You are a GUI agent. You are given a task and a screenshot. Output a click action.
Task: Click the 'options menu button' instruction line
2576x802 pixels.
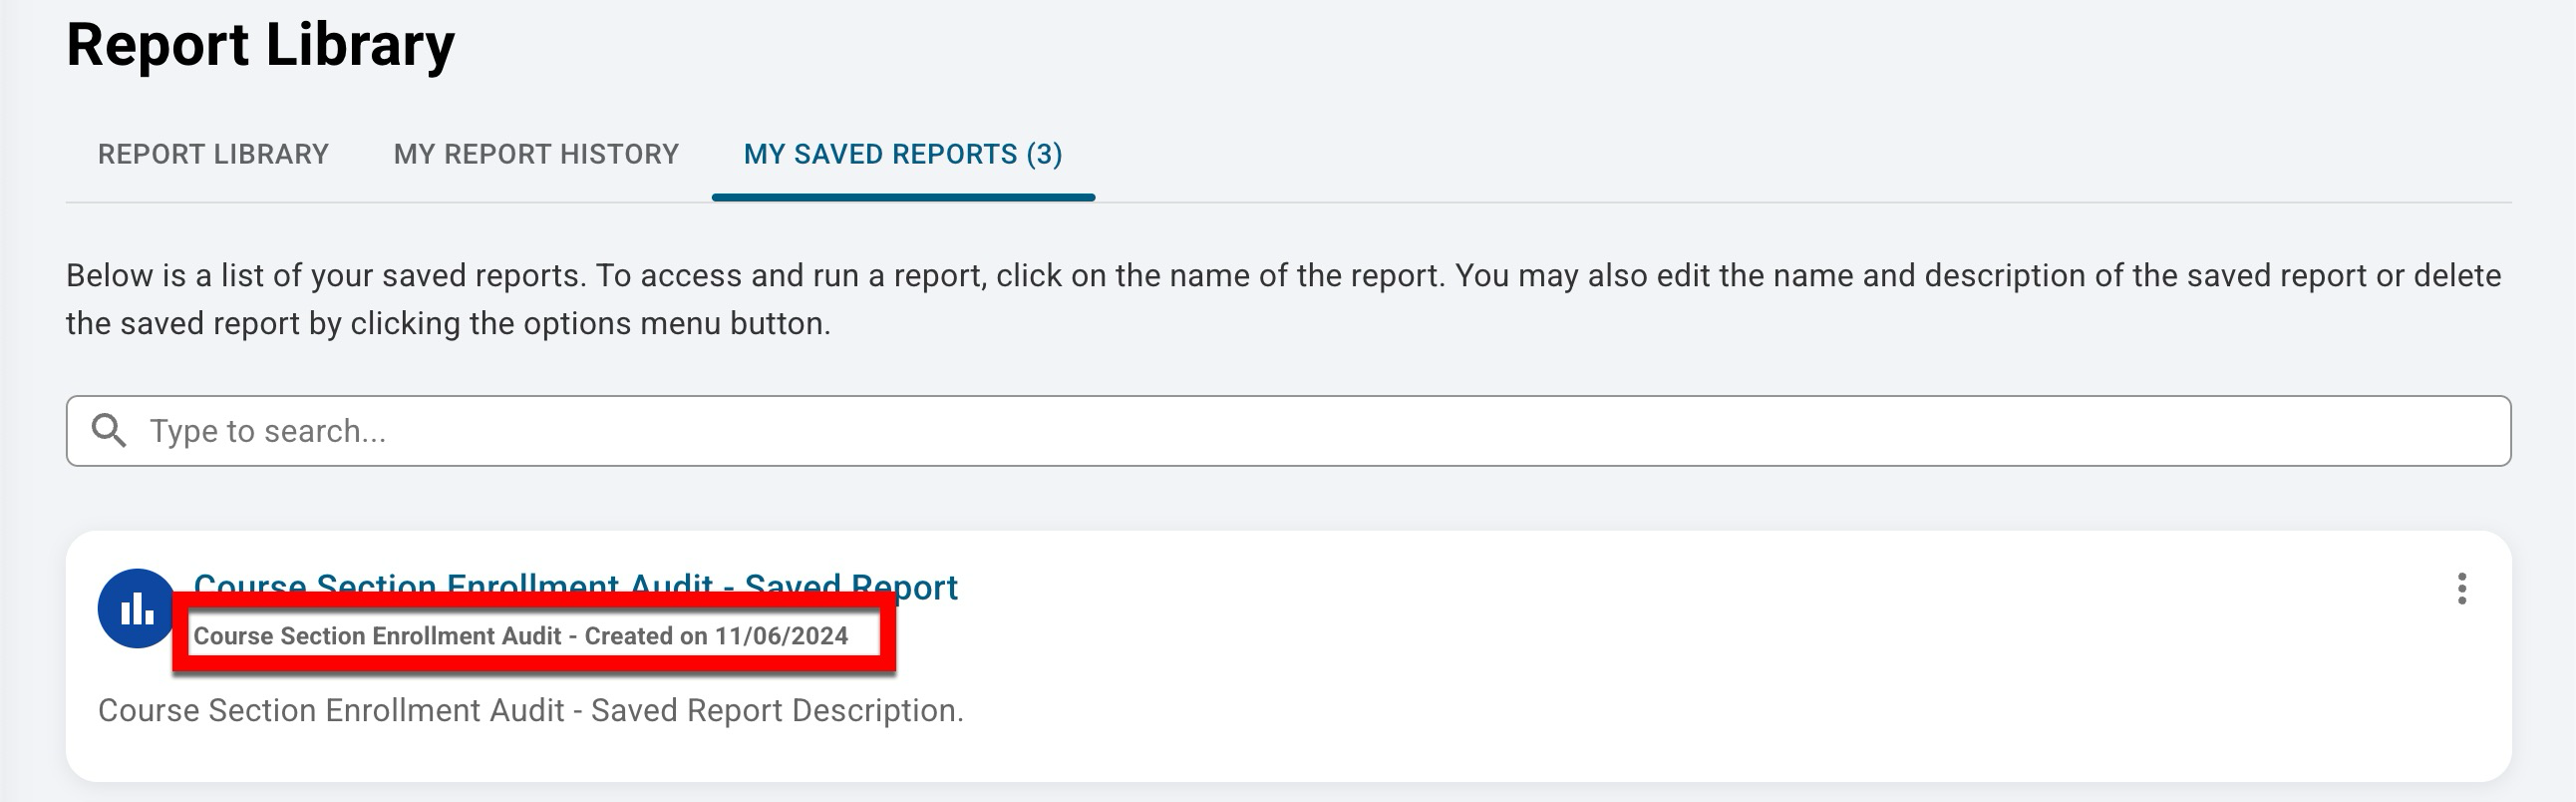[x=448, y=324]
